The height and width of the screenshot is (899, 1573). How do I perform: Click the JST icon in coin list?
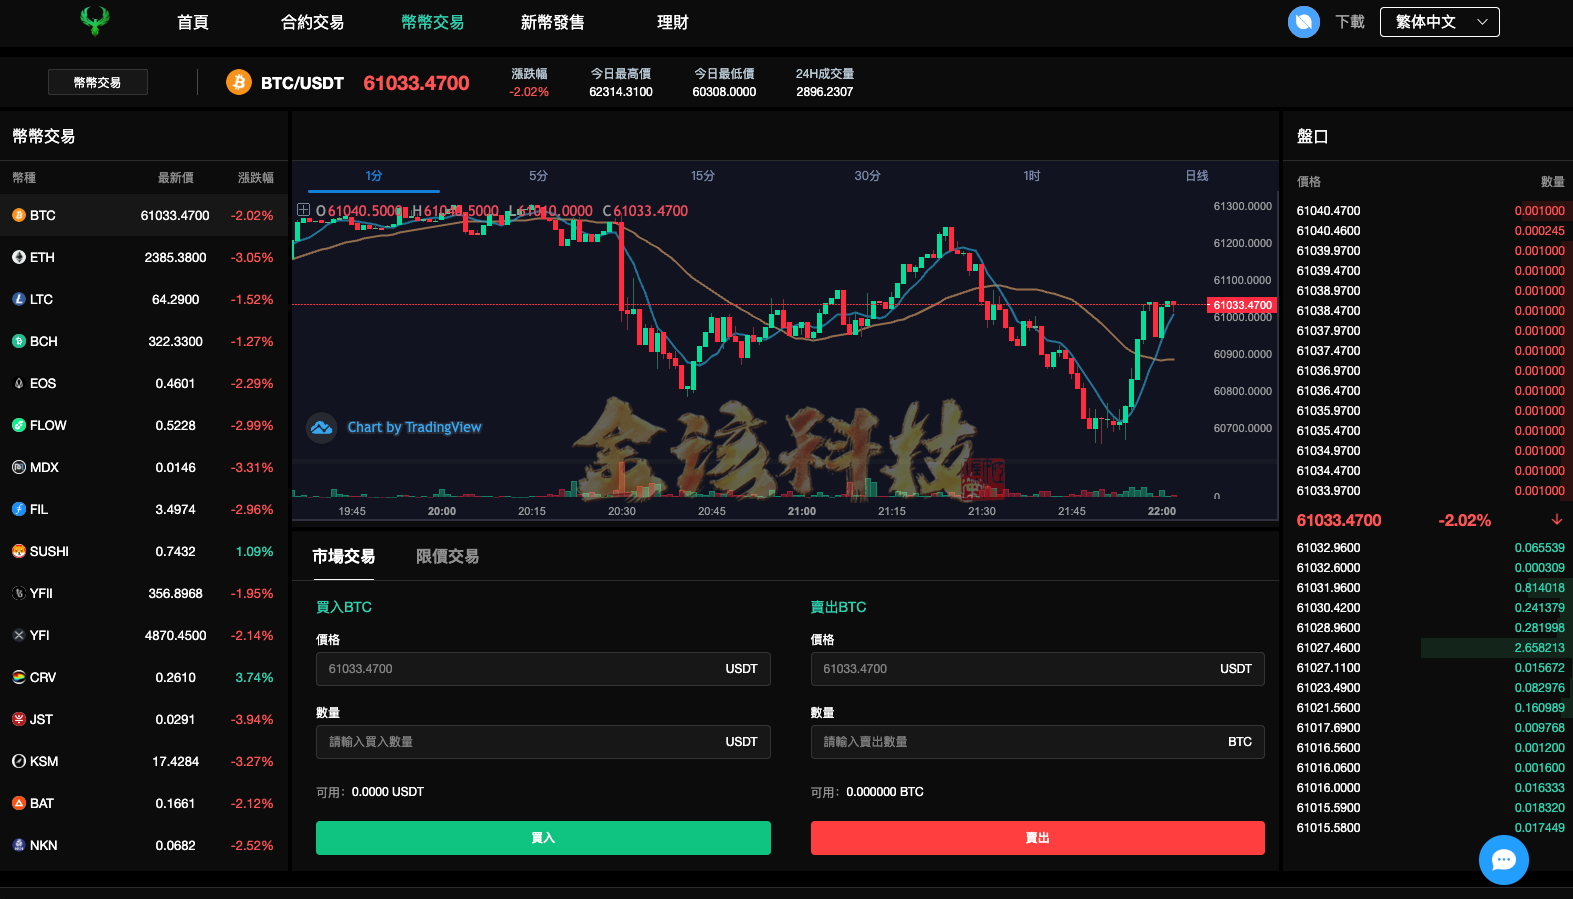[19, 719]
